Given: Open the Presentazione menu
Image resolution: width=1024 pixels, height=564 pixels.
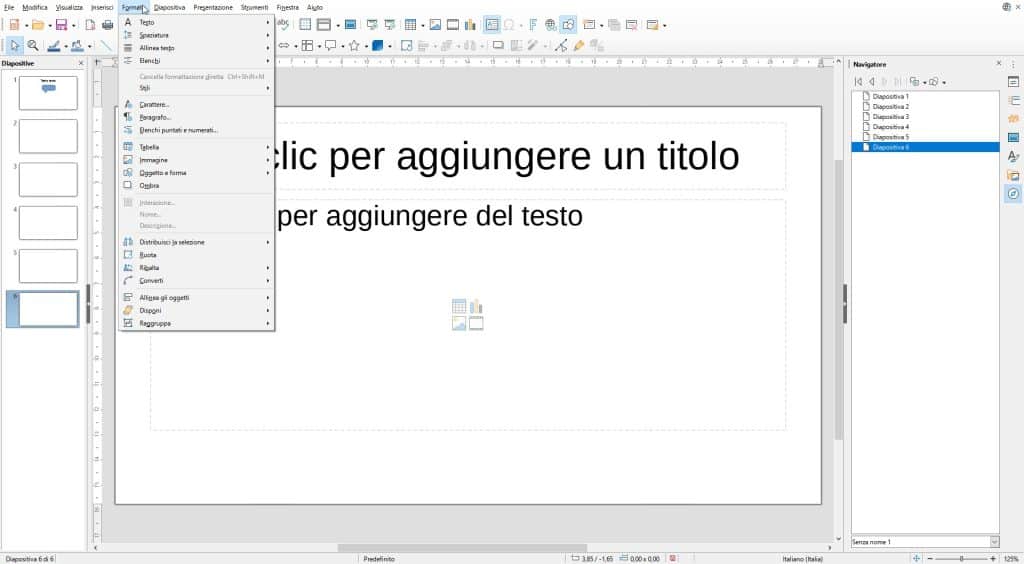Looking at the screenshot, I should point(213,7).
